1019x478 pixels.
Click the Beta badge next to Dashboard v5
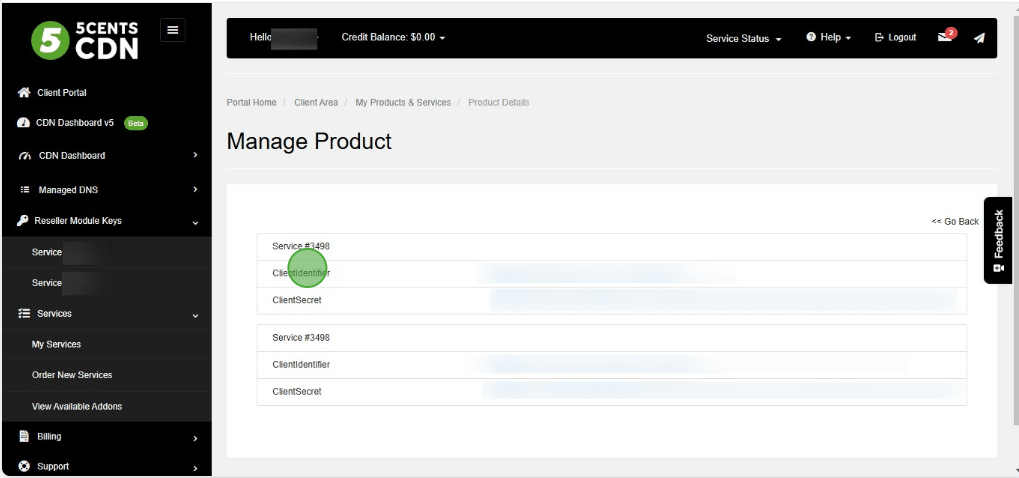(135, 123)
